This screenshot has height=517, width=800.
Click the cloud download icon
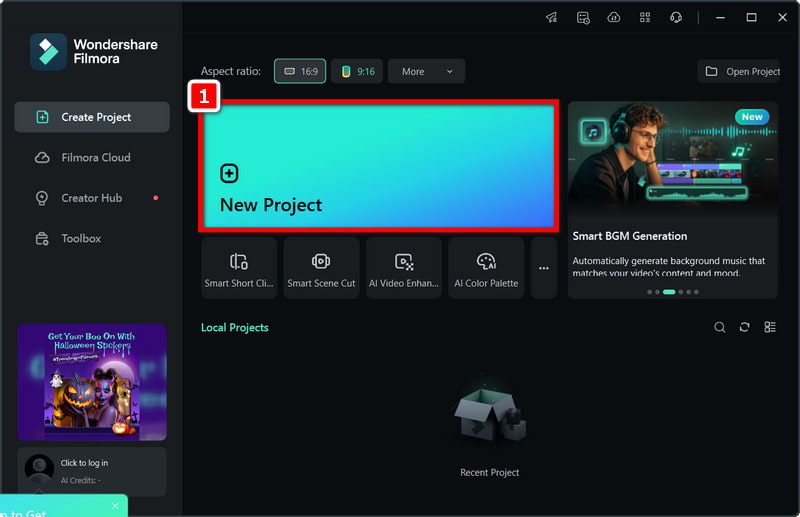coord(614,17)
